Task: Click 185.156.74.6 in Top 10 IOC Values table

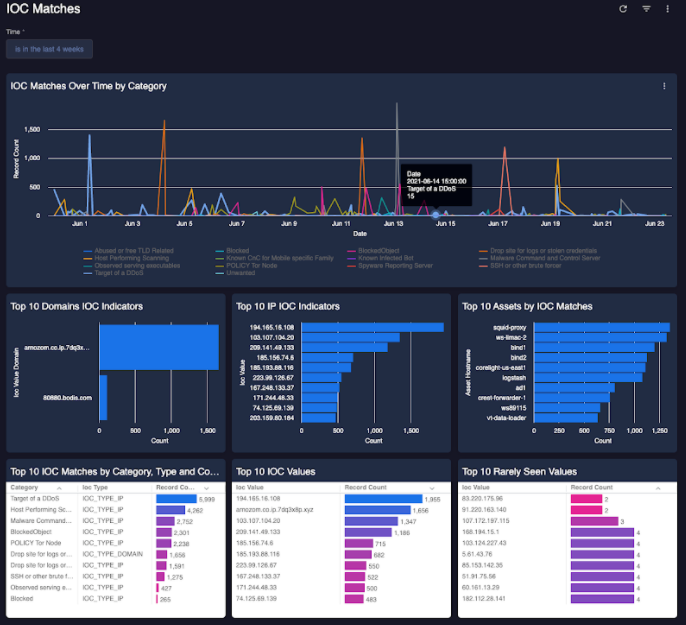Action: (x=255, y=543)
